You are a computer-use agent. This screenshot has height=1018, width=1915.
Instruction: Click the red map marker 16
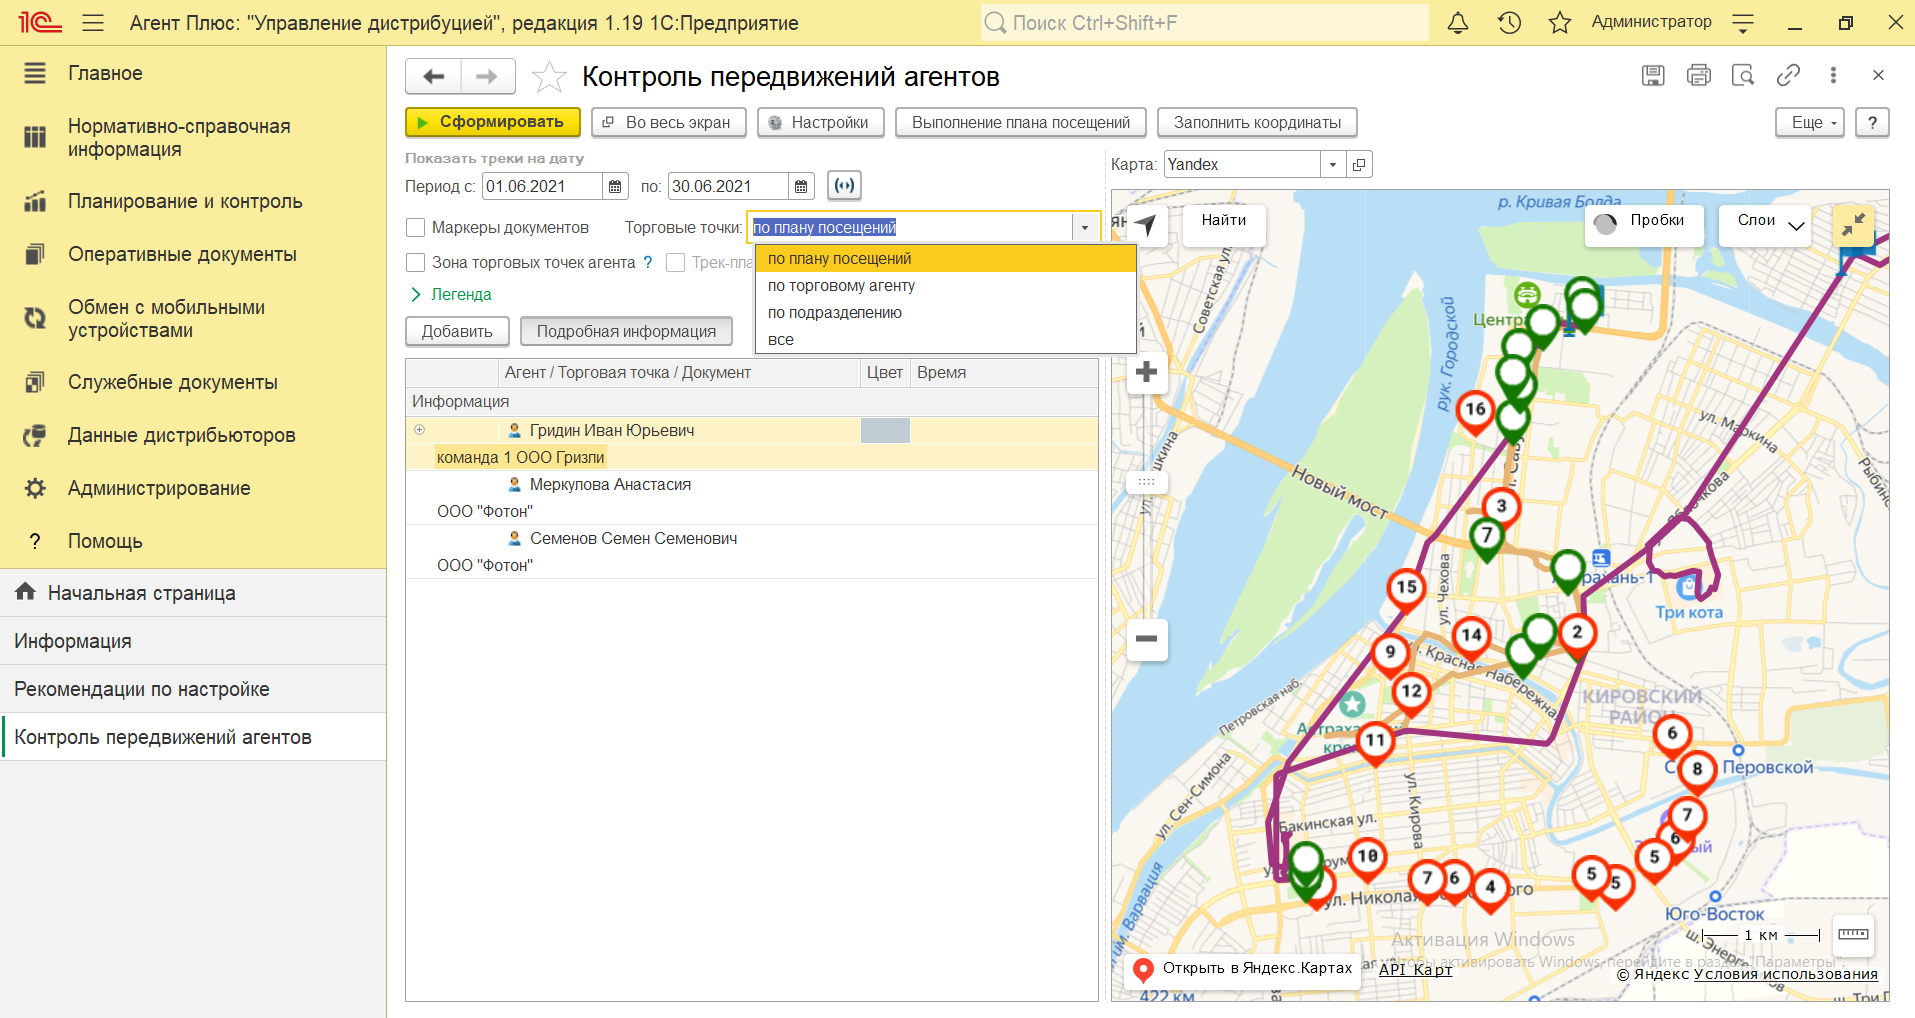[1475, 410]
